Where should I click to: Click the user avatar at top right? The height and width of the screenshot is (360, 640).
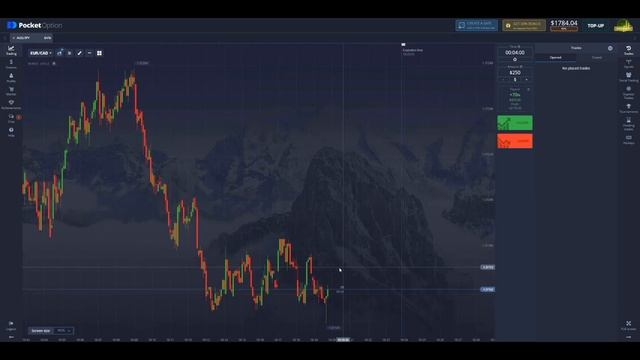tap(623, 25)
